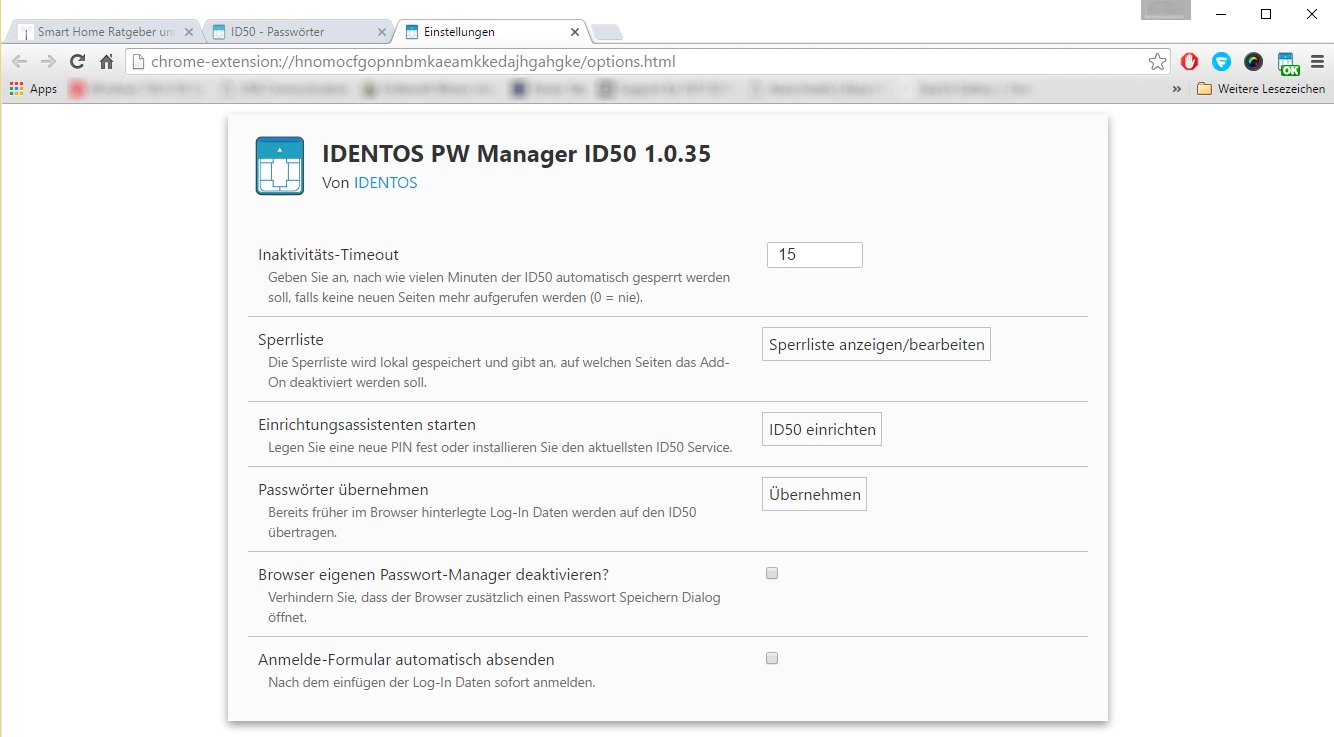Switch to the 'ID50 - Passwörter' tab

point(290,32)
